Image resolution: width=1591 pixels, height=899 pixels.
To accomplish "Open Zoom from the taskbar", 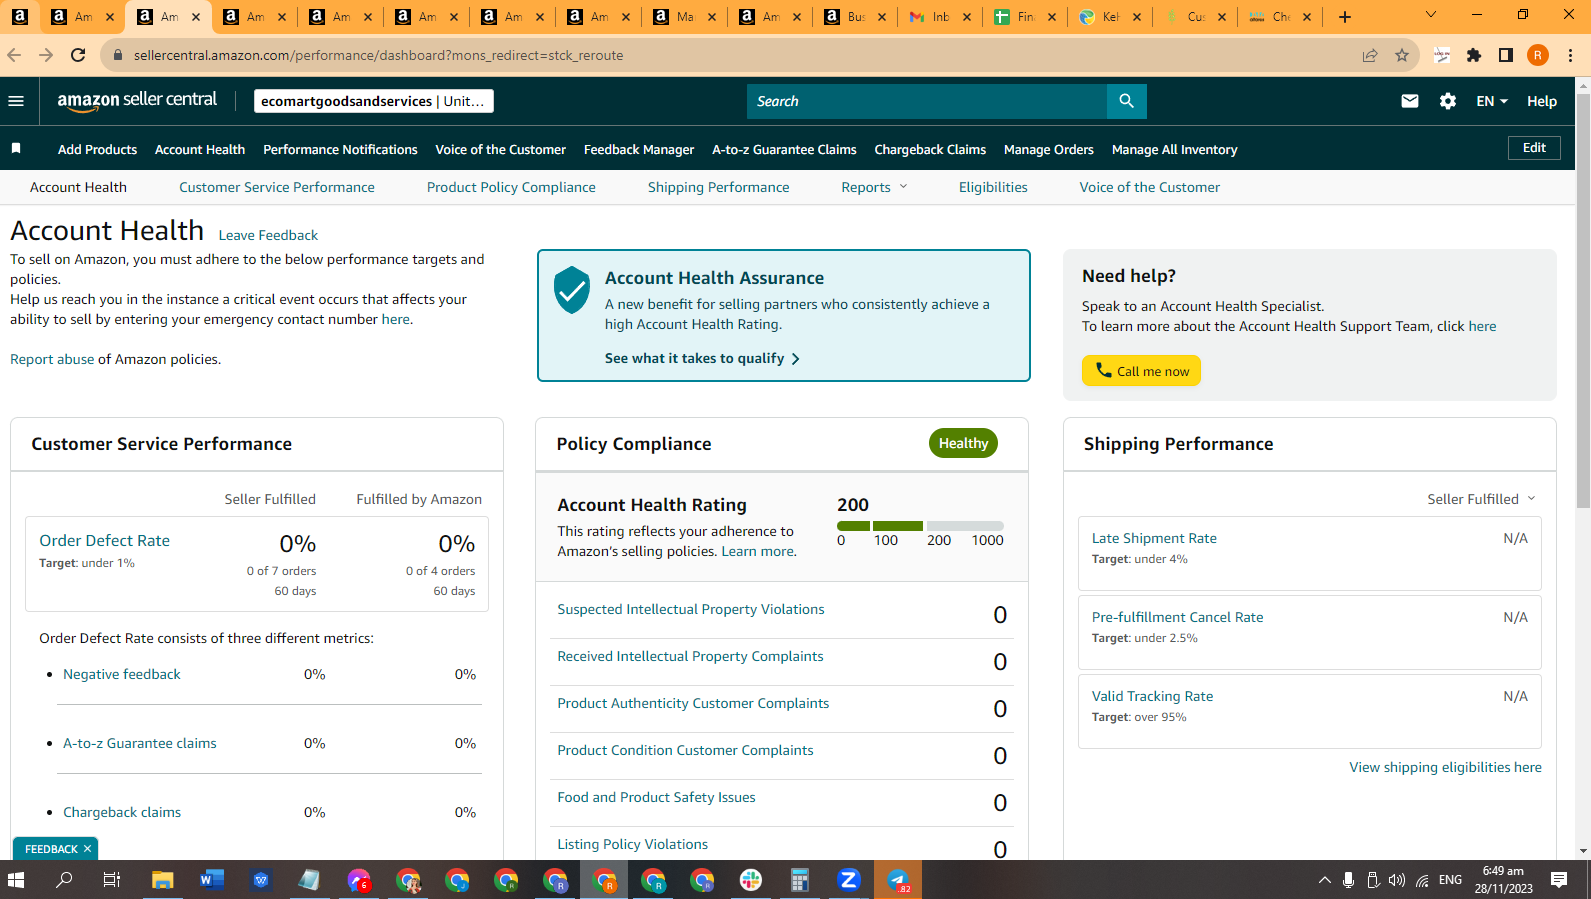I will click(x=849, y=880).
